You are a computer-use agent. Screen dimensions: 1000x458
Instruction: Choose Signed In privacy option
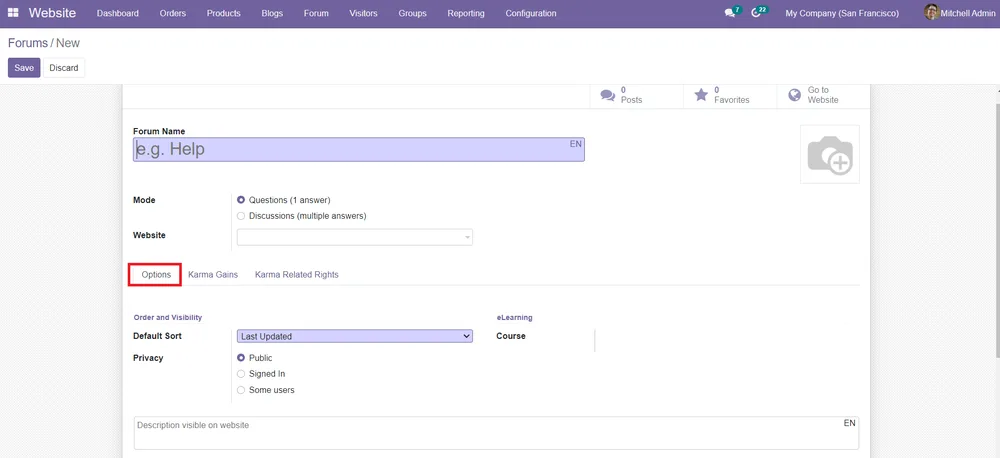pos(240,374)
